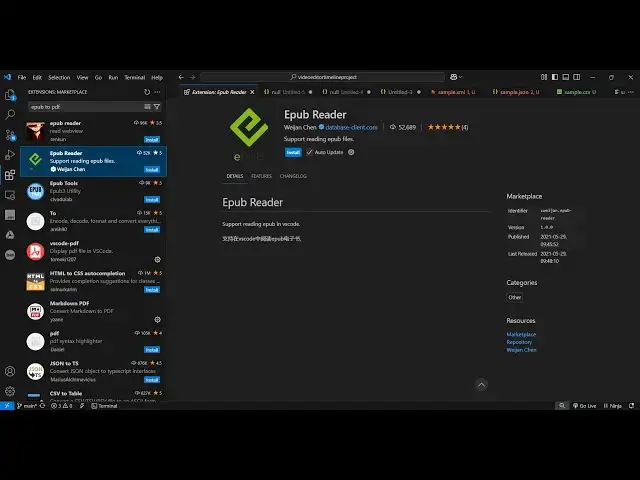Viewport: 640px width, 480px height.
Task: Click the videoeditortimelineproject command center
Action: [x=322, y=77]
